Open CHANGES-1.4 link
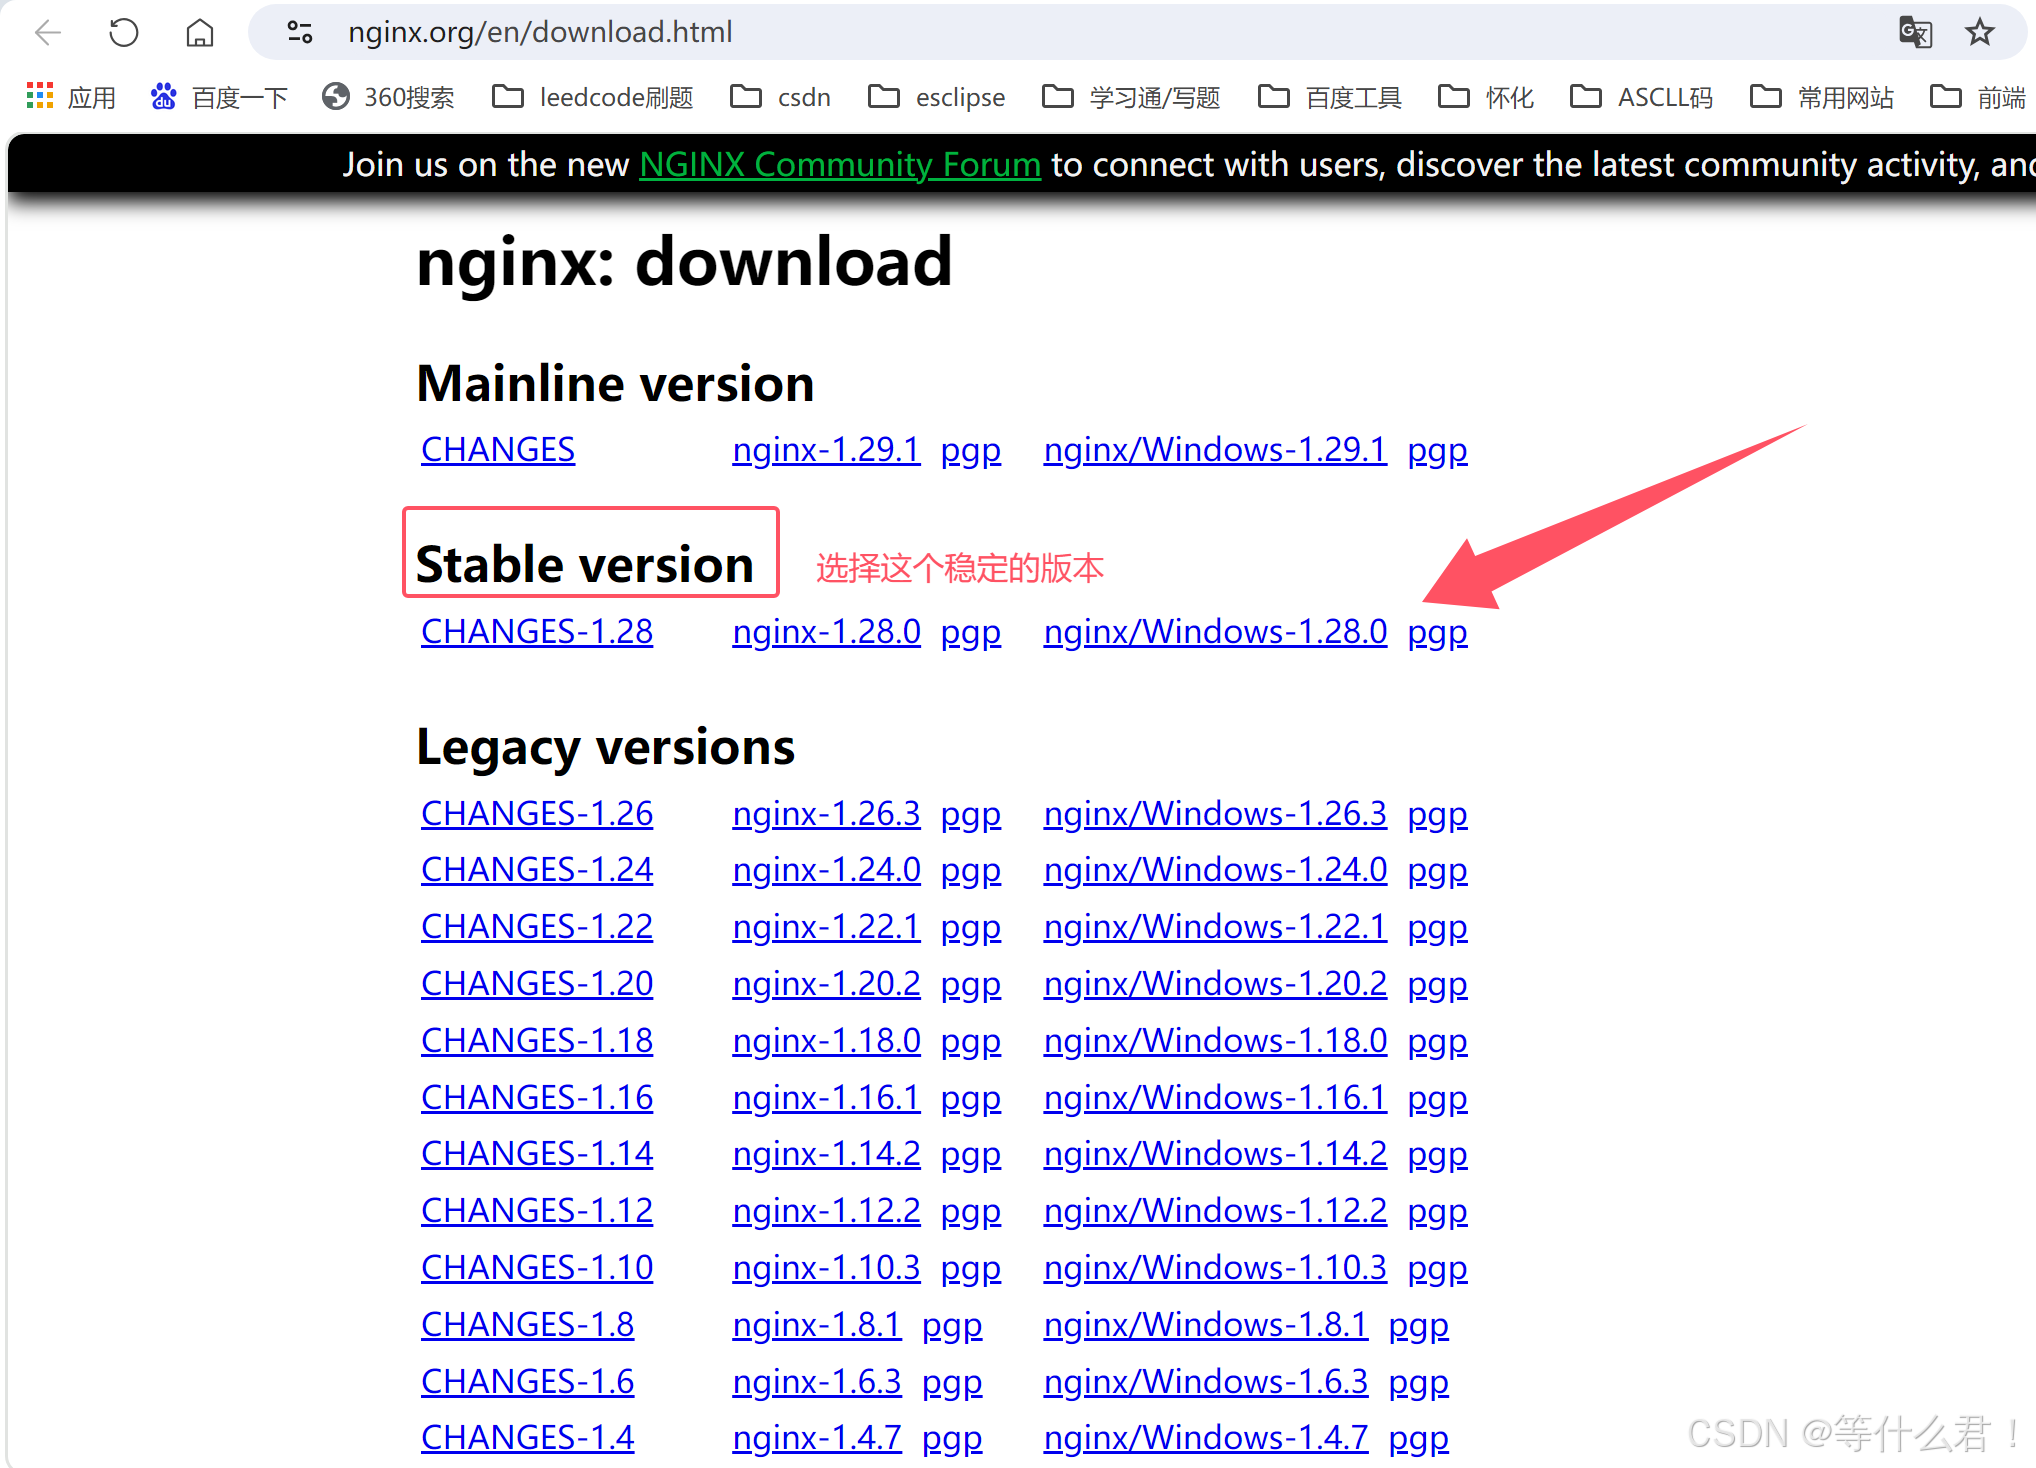 pos(527,1438)
